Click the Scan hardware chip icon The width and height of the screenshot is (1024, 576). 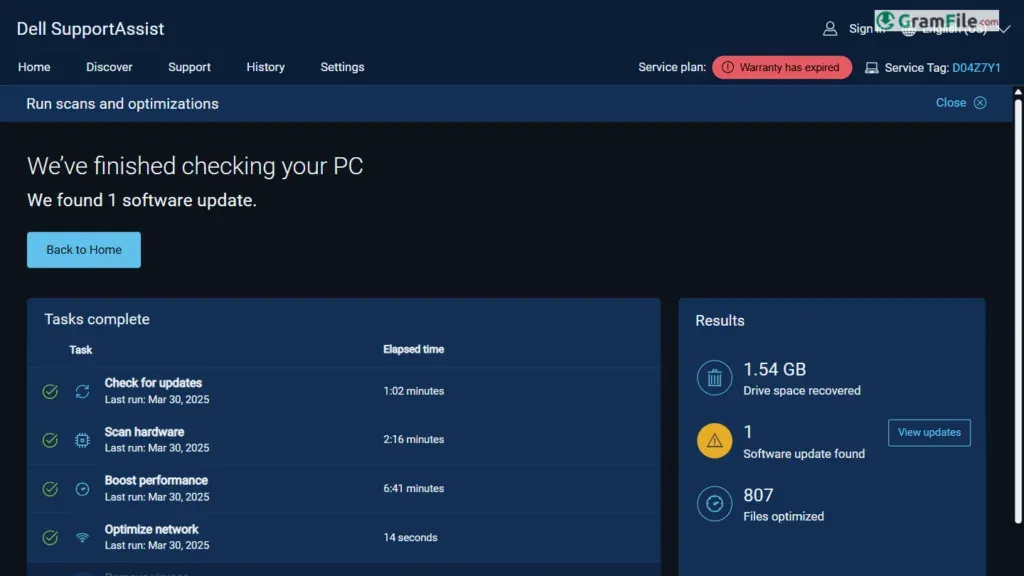(82, 440)
